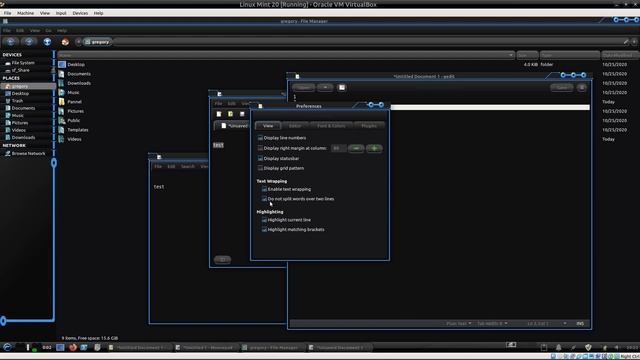Open home folder icon in File Manager toolbar
The width and height of the screenshot is (640, 360).
(65, 42)
